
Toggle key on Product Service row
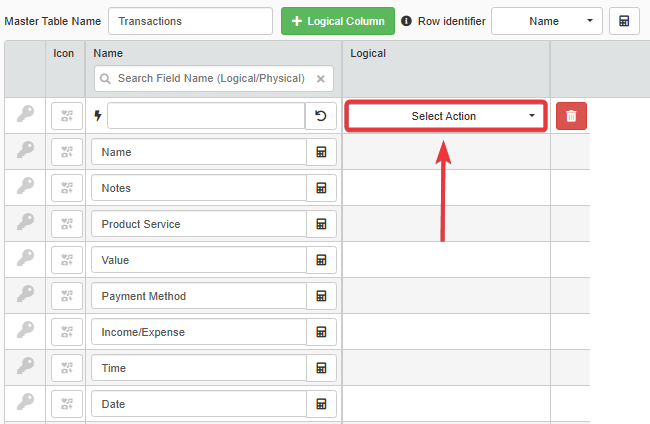click(25, 222)
